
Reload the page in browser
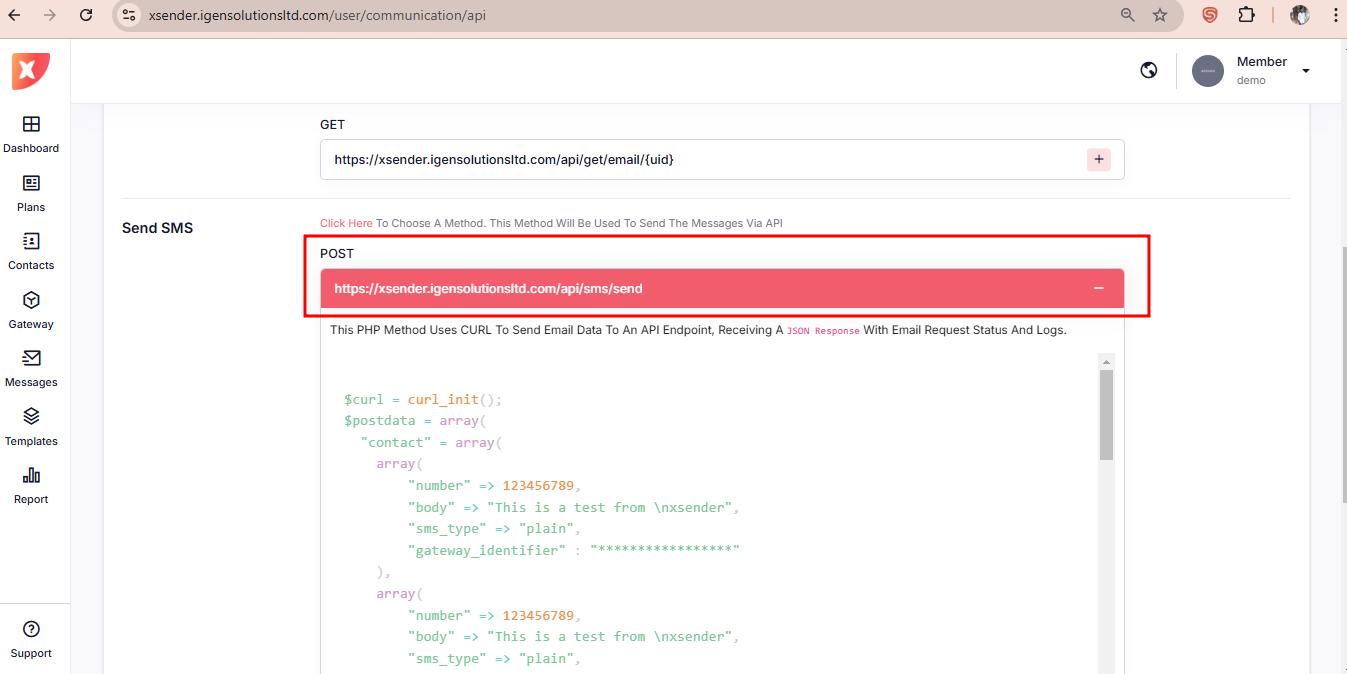(86, 15)
